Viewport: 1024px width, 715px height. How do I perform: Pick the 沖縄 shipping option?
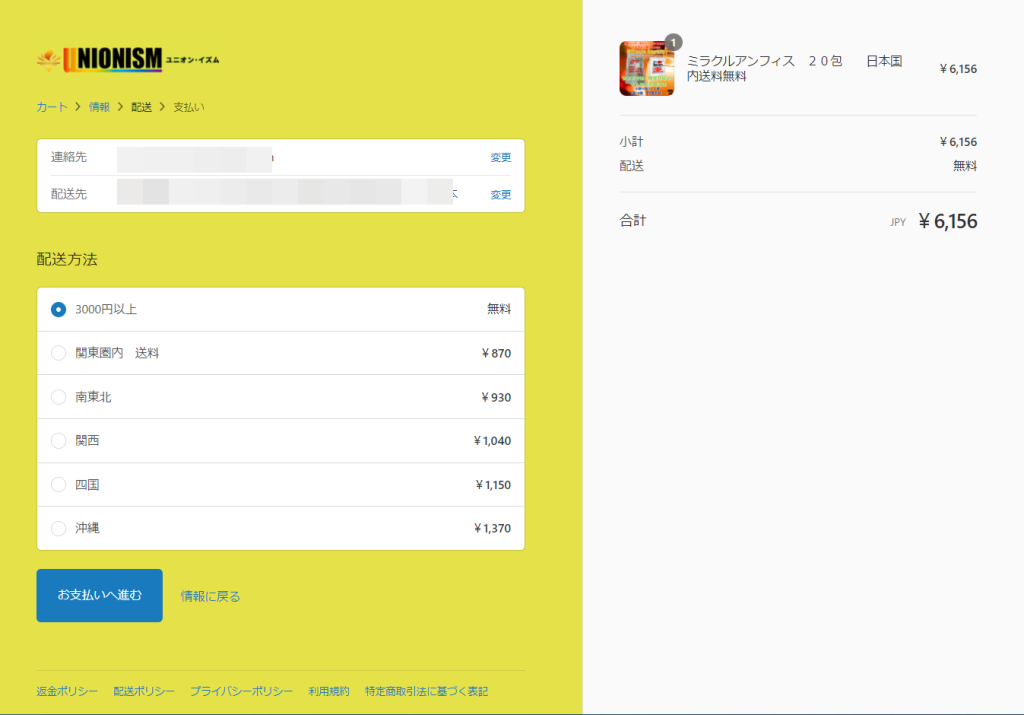(59, 528)
